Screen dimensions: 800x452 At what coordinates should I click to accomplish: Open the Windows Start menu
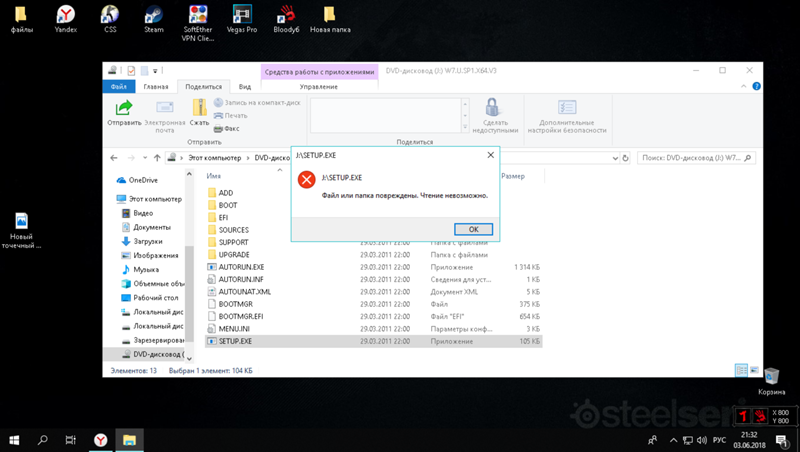pyautogui.click(x=14, y=440)
